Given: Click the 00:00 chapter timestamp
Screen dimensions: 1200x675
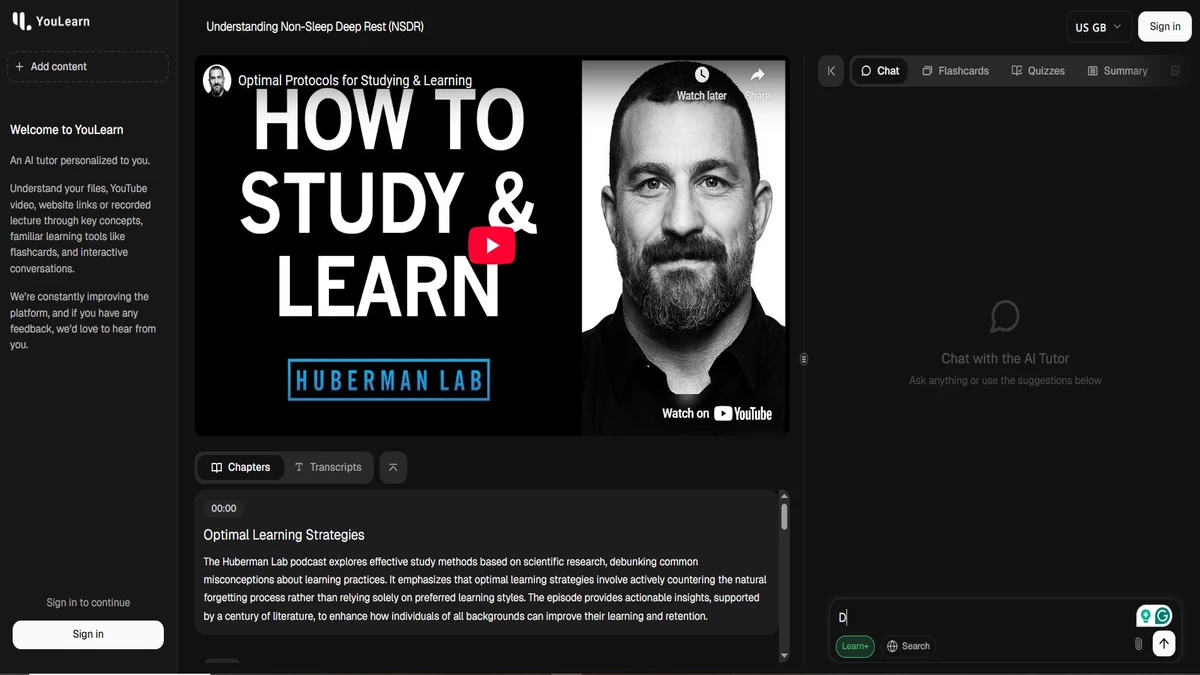Looking at the screenshot, I should pyautogui.click(x=224, y=508).
